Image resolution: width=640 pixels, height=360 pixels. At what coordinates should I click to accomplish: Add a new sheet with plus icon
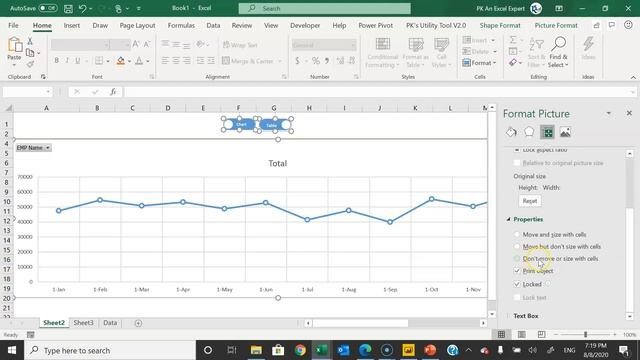click(x=138, y=323)
